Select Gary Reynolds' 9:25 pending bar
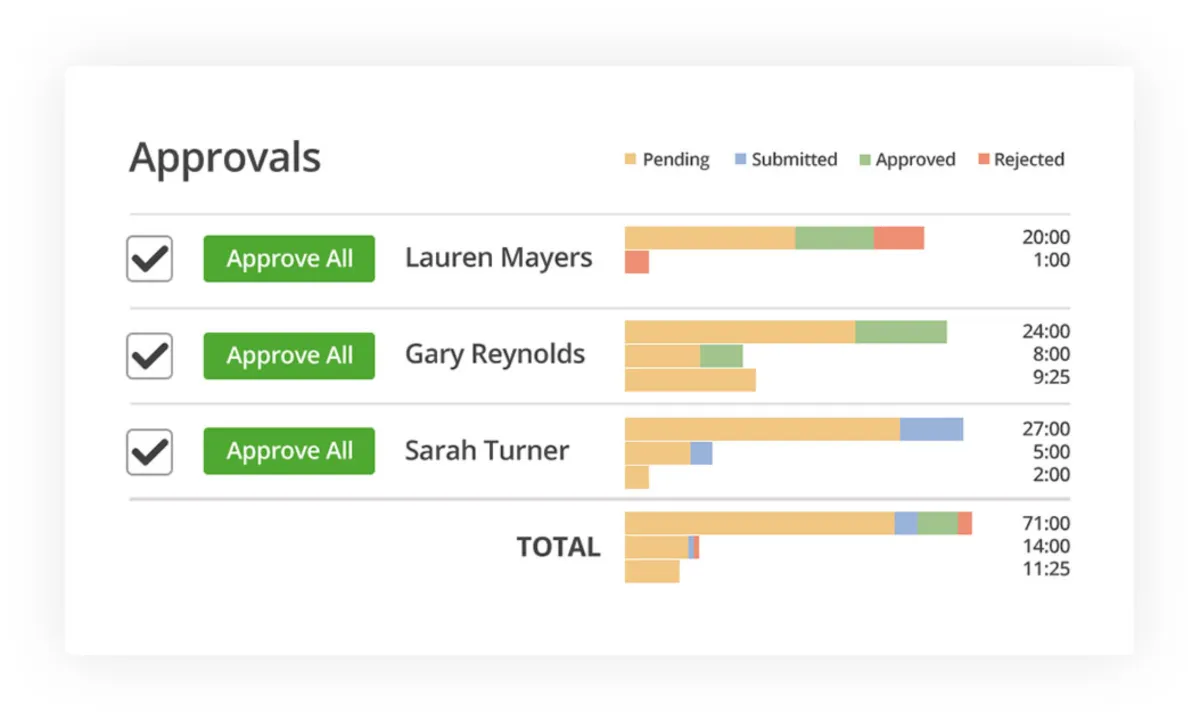The image size is (1200, 720). pyautogui.click(x=690, y=380)
